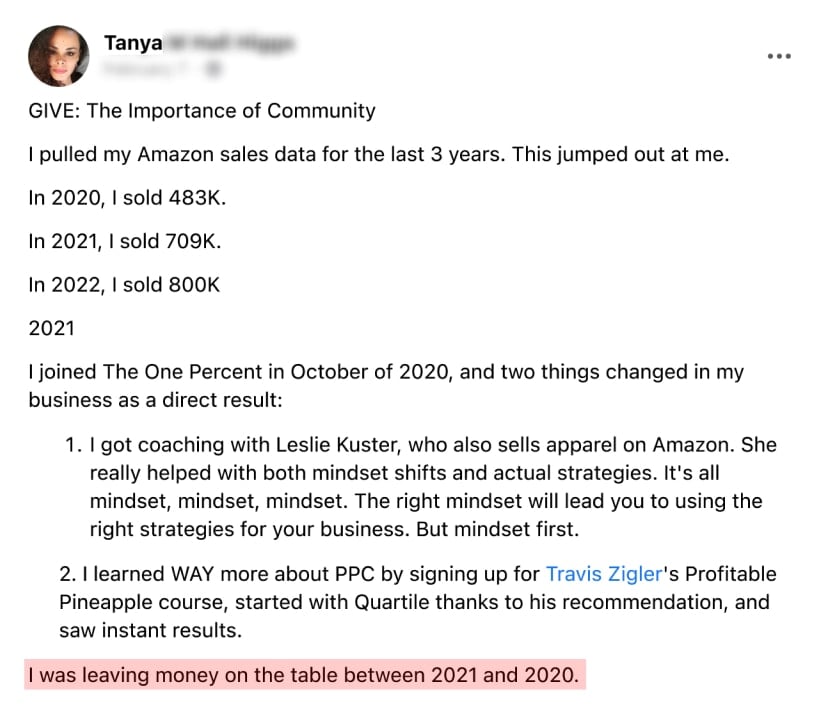Click the Amazon sales data sentence
816x716 pixels.
coord(379,155)
